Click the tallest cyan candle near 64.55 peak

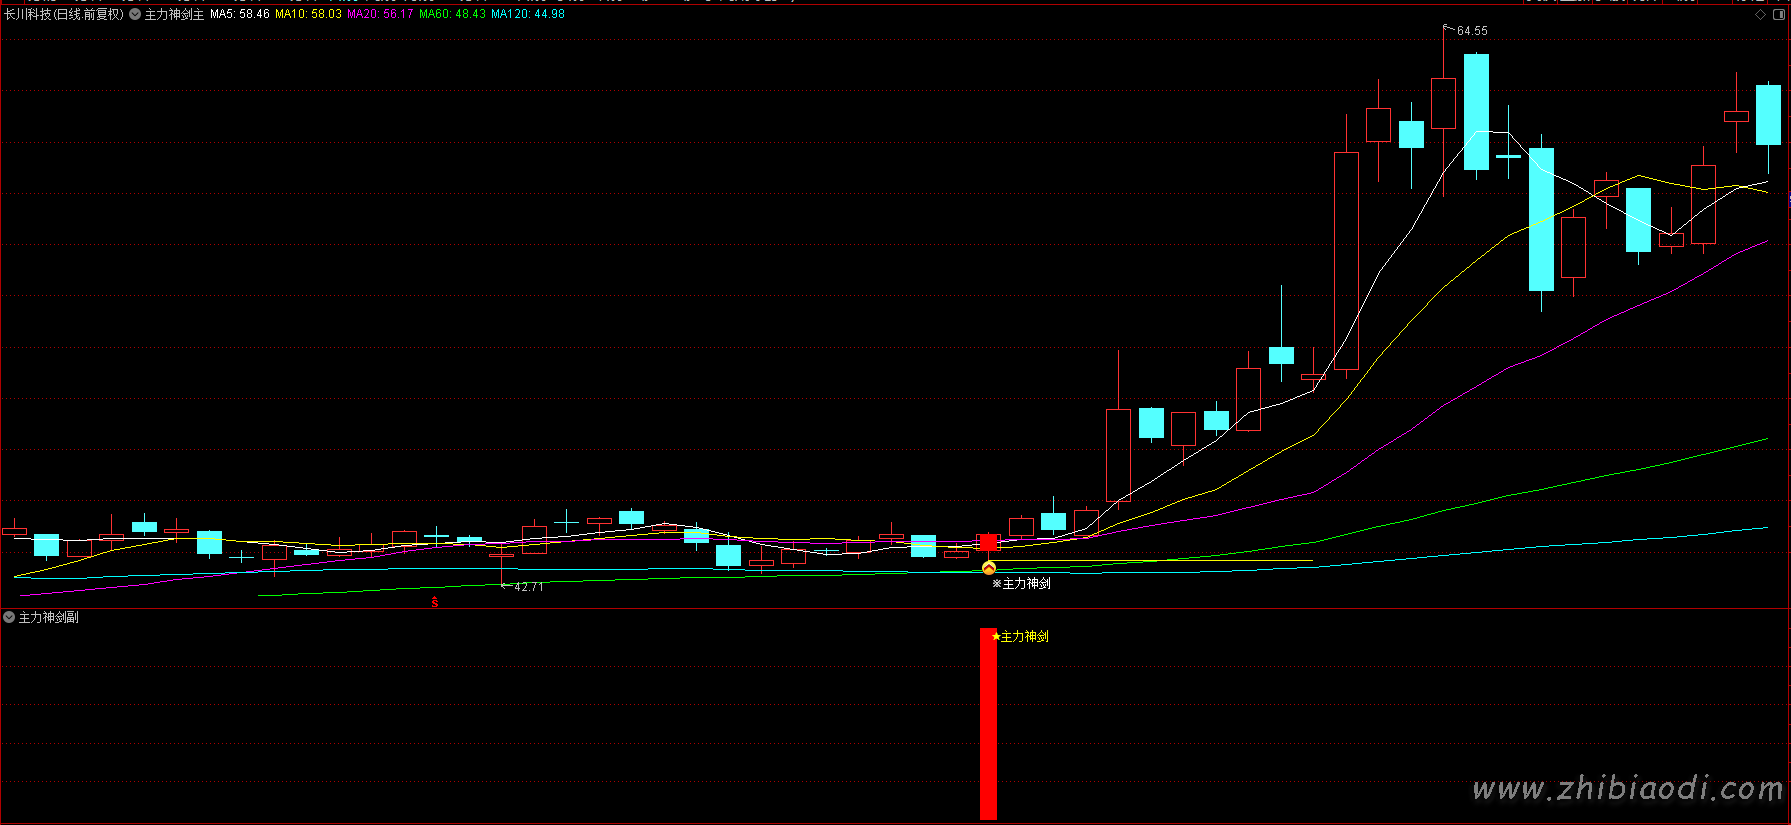tap(1476, 112)
